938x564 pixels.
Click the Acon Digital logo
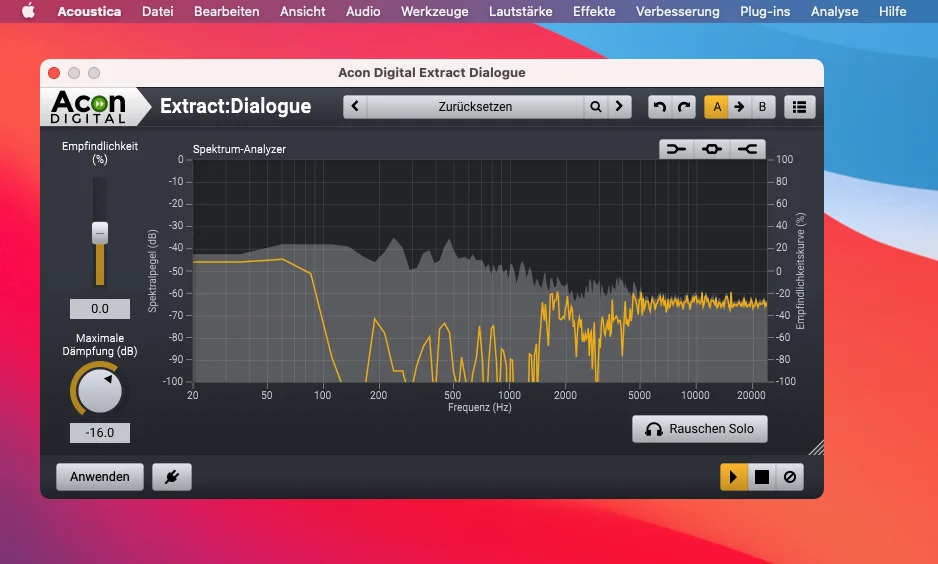(89, 106)
